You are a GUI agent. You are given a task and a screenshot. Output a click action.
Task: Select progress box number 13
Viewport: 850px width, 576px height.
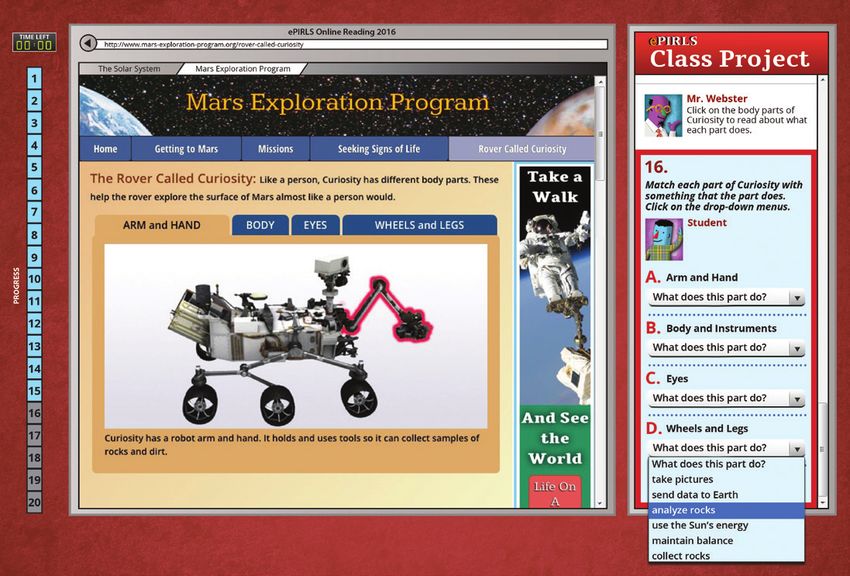click(x=34, y=346)
